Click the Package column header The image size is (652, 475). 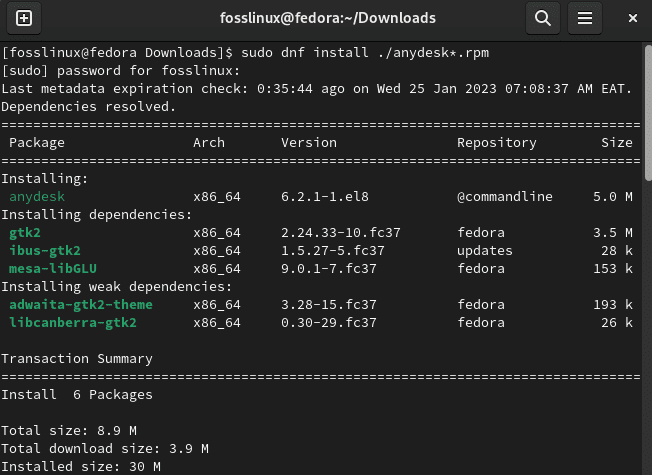tap(37, 143)
